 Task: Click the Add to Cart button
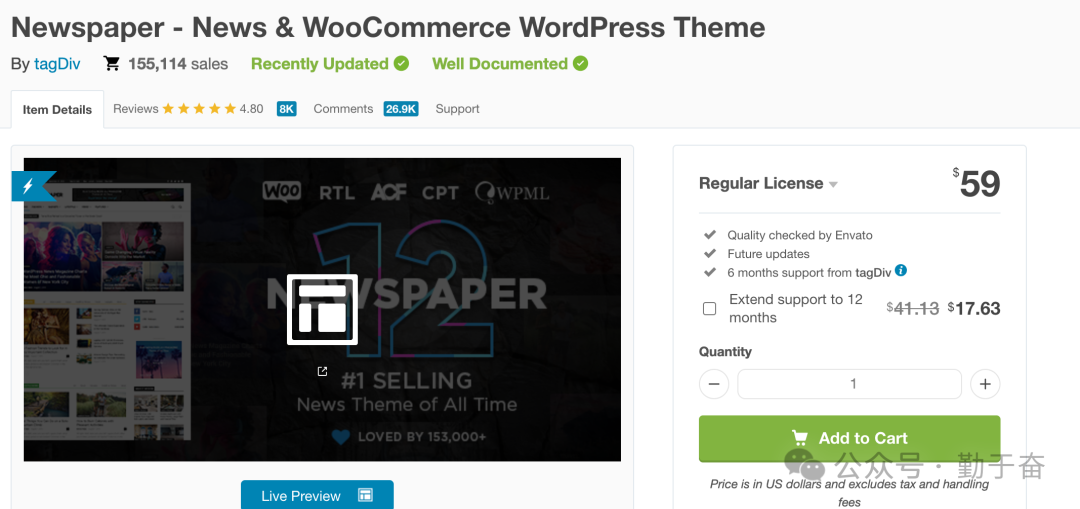pos(849,438)
